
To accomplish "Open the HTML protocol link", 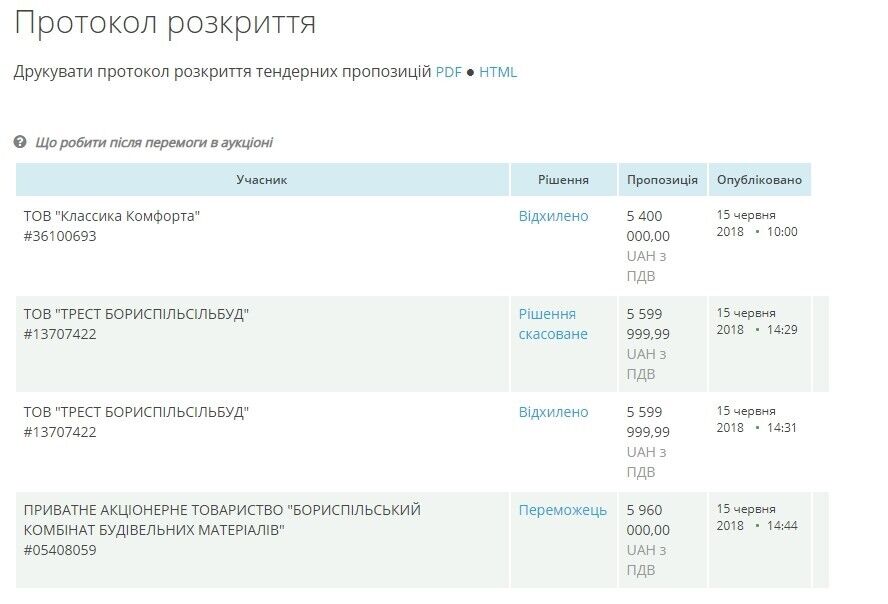I will click(x=498, y=72).
